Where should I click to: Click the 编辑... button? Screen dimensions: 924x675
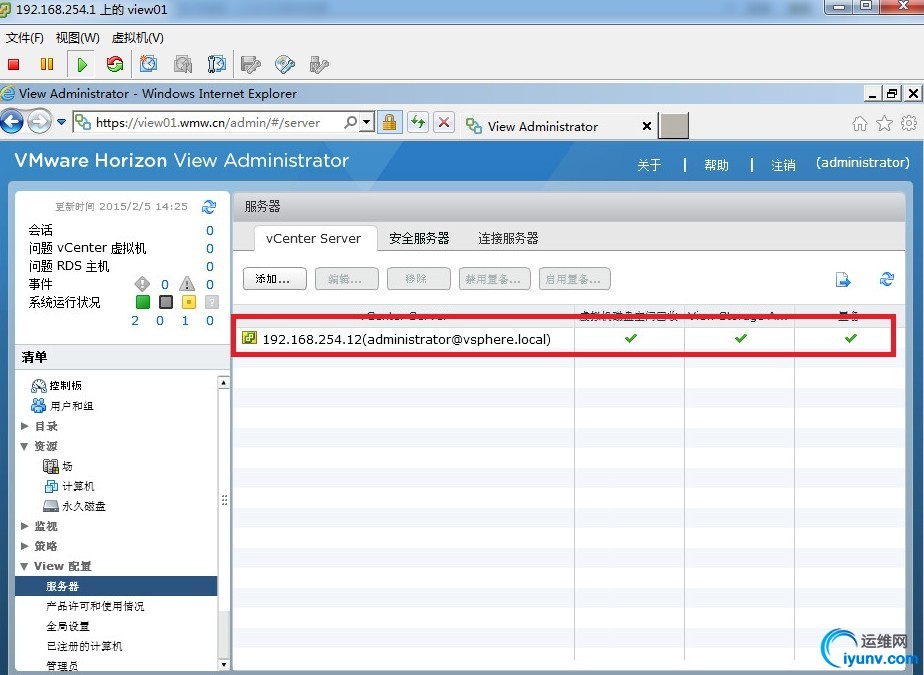click(x=346, y=279)
